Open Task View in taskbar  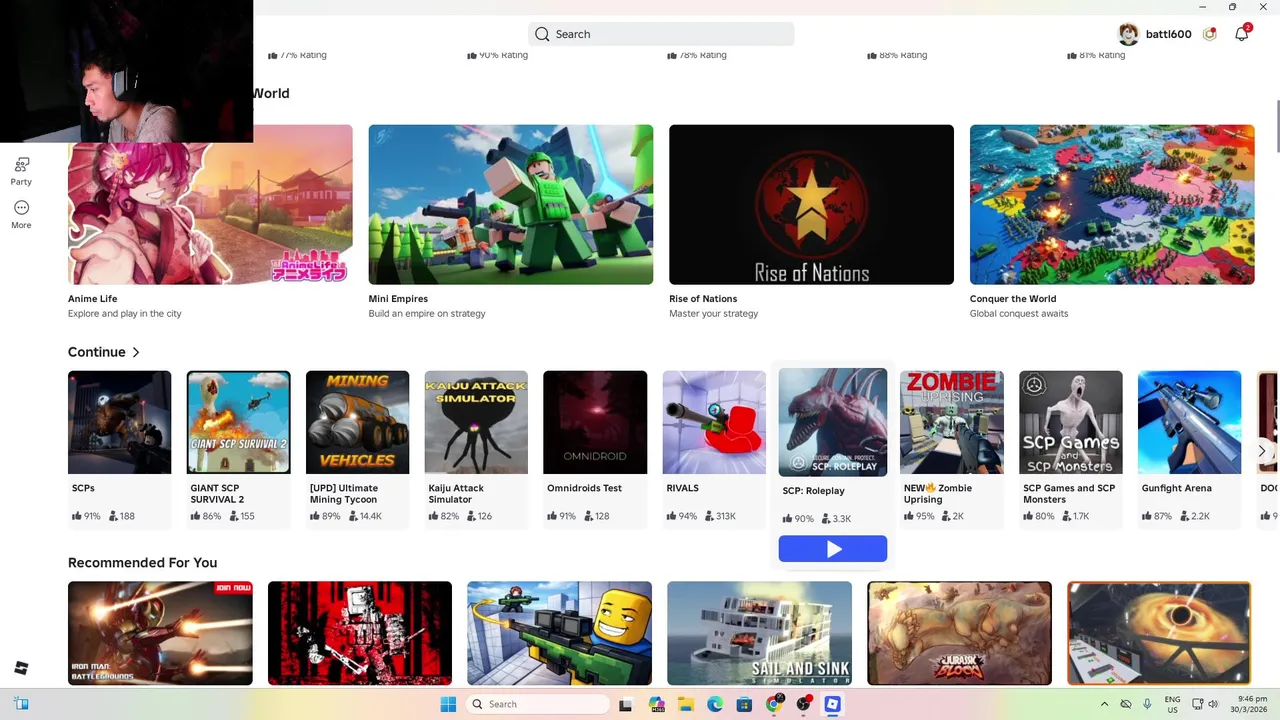626,704
